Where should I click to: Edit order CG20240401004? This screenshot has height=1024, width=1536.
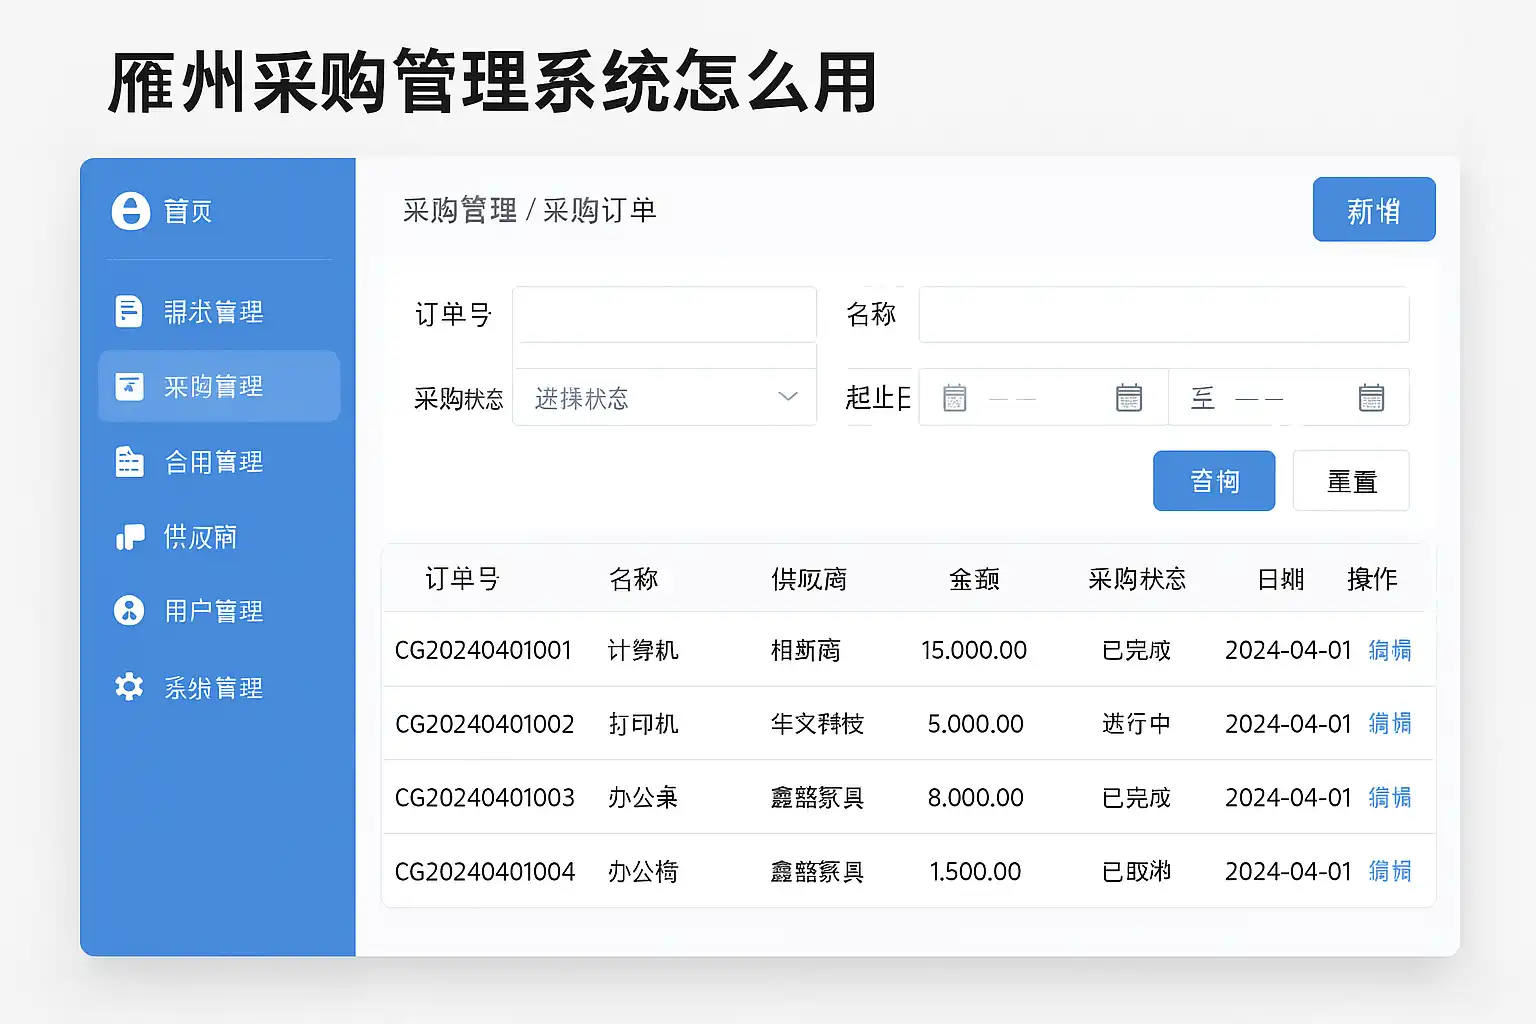click(1390, 871)
